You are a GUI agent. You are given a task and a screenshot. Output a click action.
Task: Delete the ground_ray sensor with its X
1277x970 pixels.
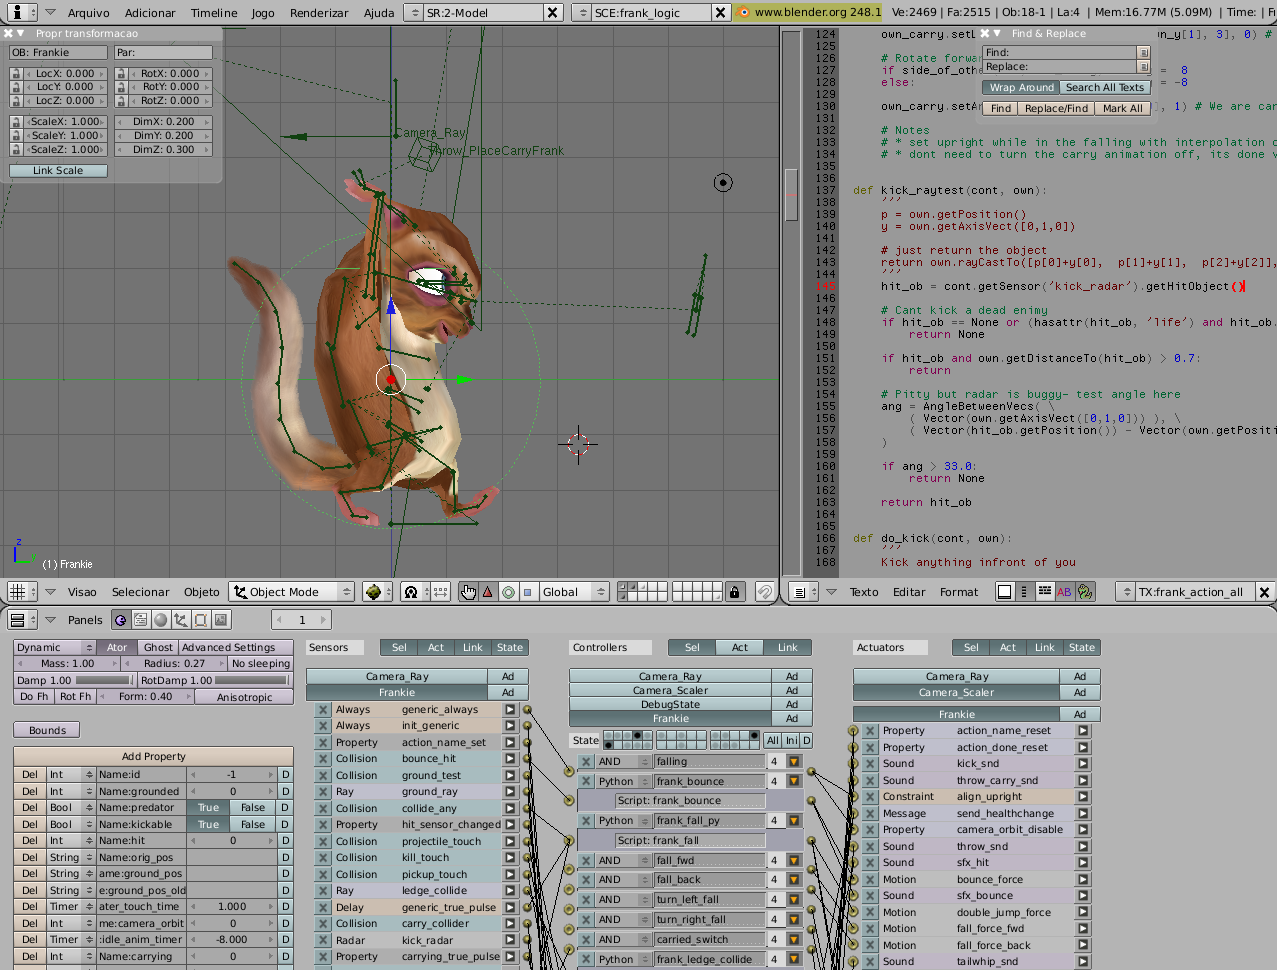point(322,792)
